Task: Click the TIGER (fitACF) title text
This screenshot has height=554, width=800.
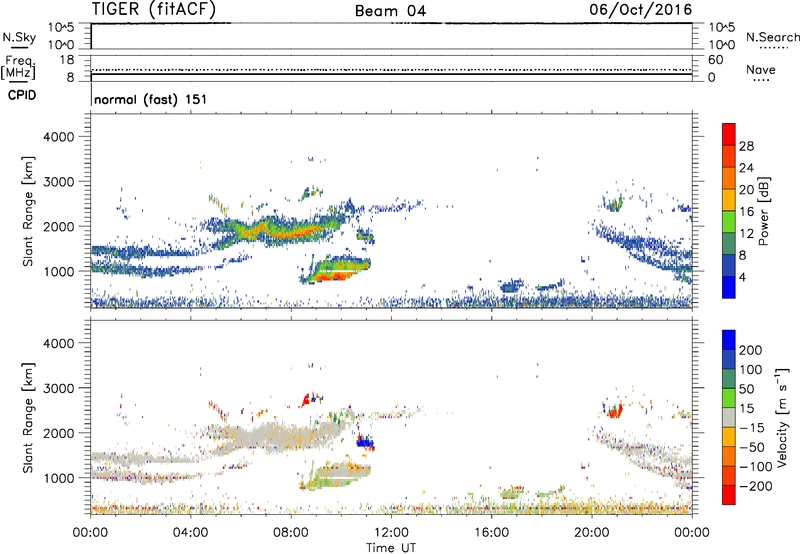Action: 154,9
